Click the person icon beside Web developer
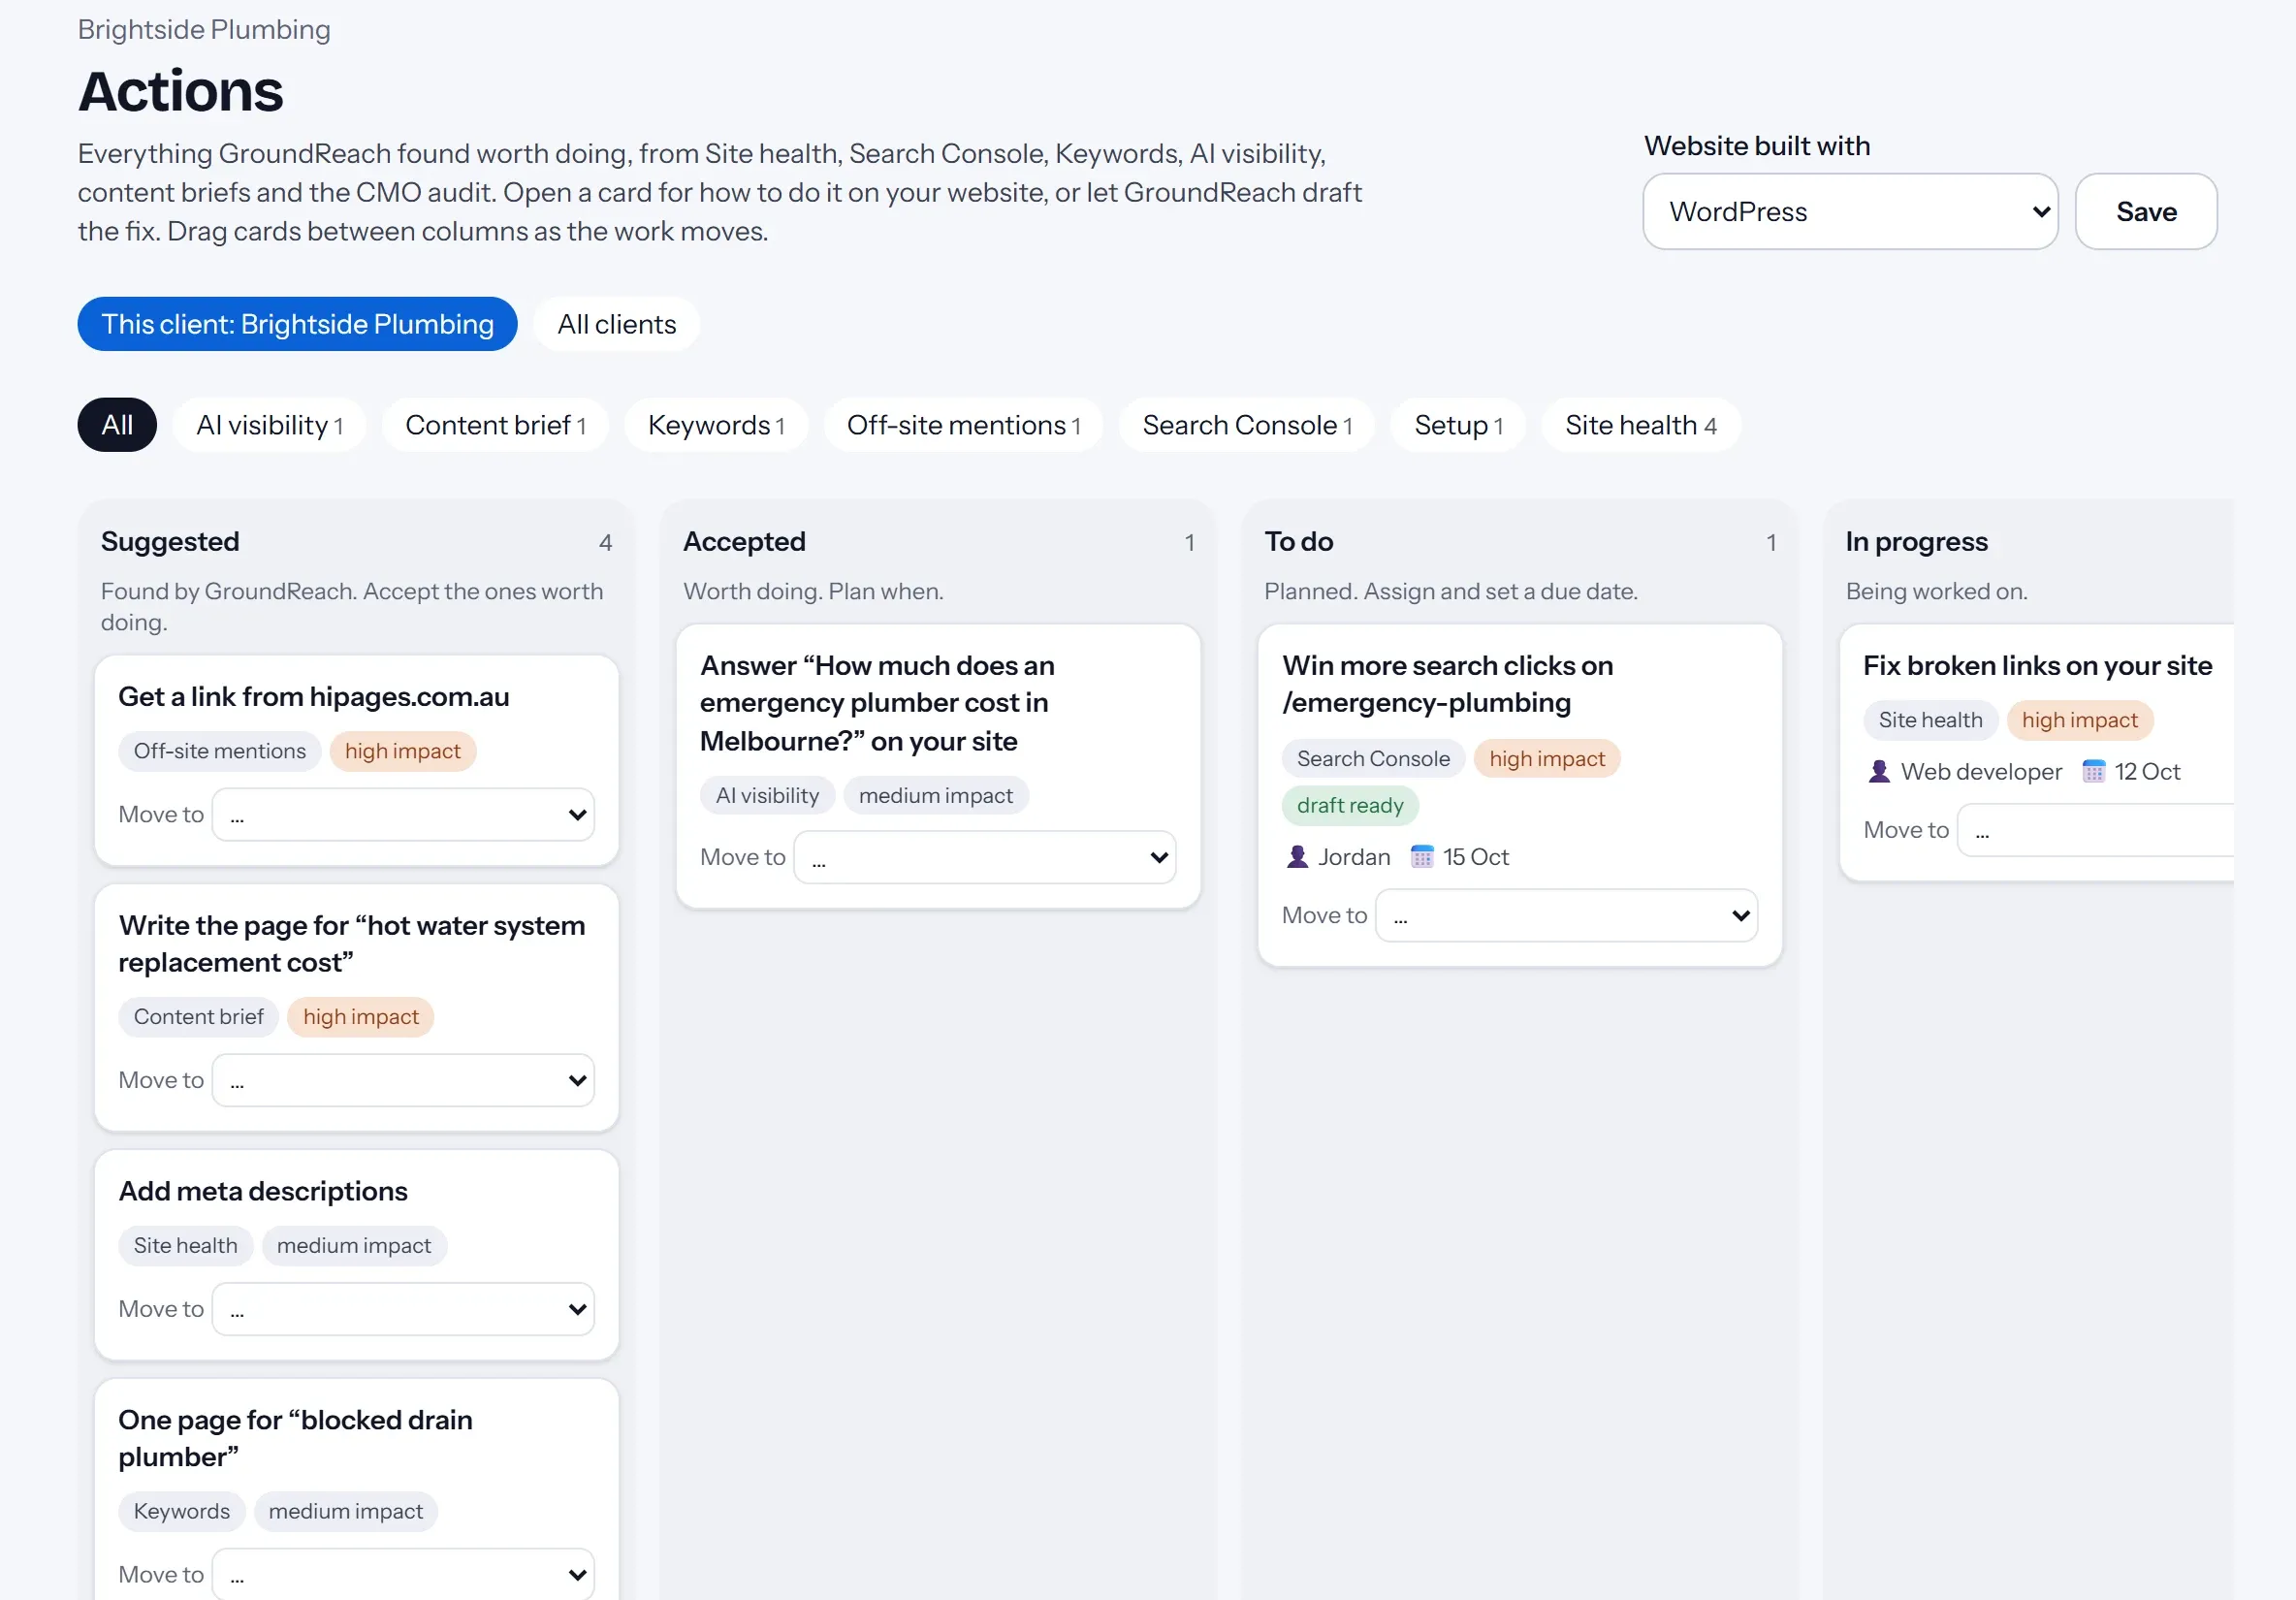This screenshot has width=2296, height=1600. 1879,772
